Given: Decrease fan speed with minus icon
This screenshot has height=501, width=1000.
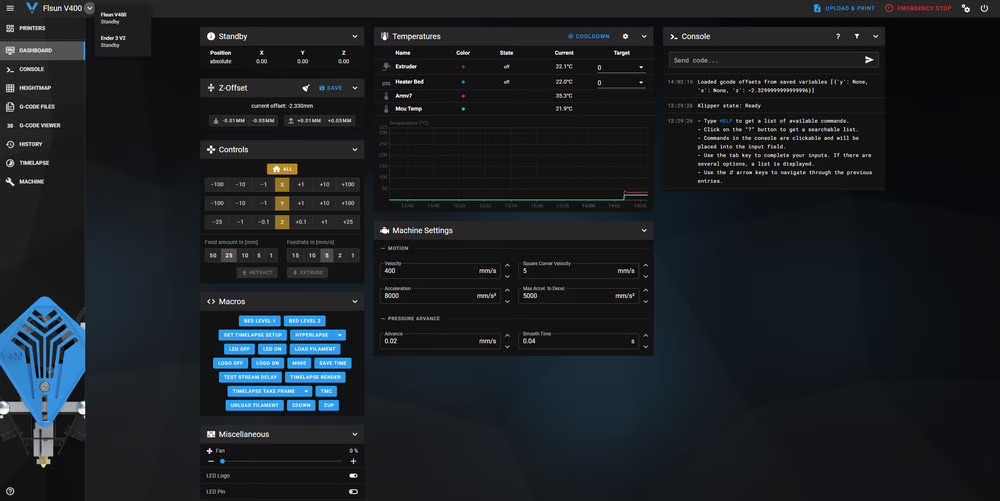Looking at the screenshot, I should coord(210,461).
